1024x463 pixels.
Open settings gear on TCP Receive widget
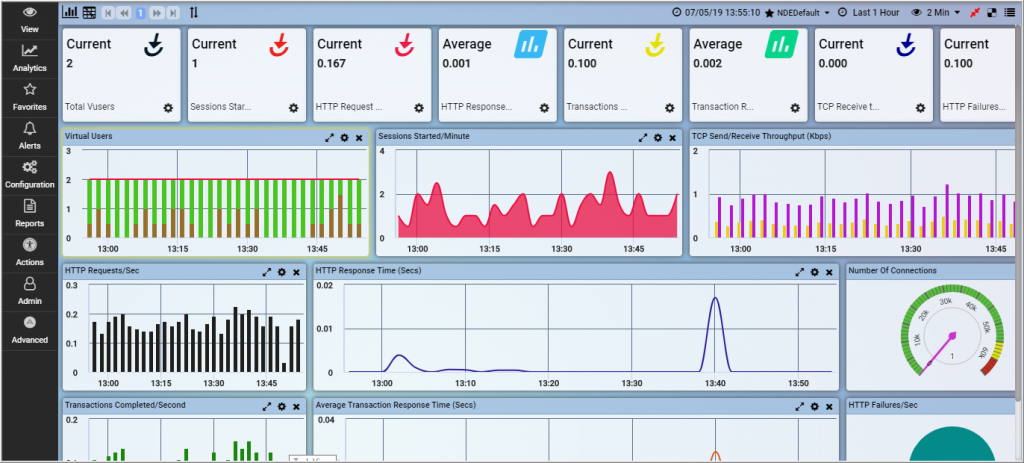coord(921,108)
